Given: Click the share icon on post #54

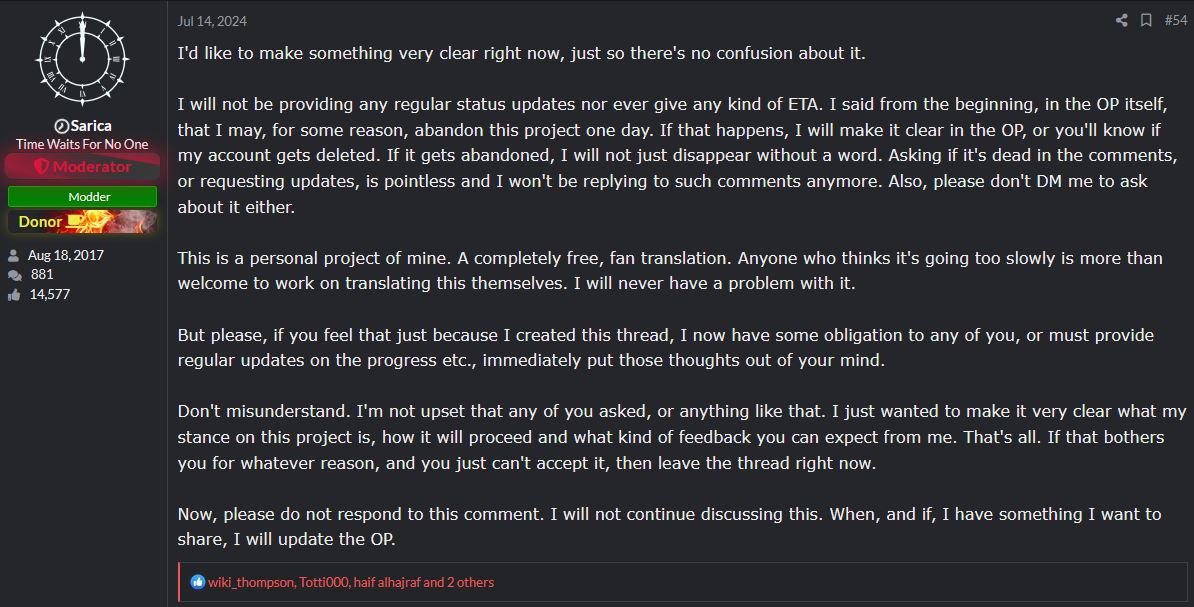Looking at the screenshot, I should click(x=1121, y=21).
